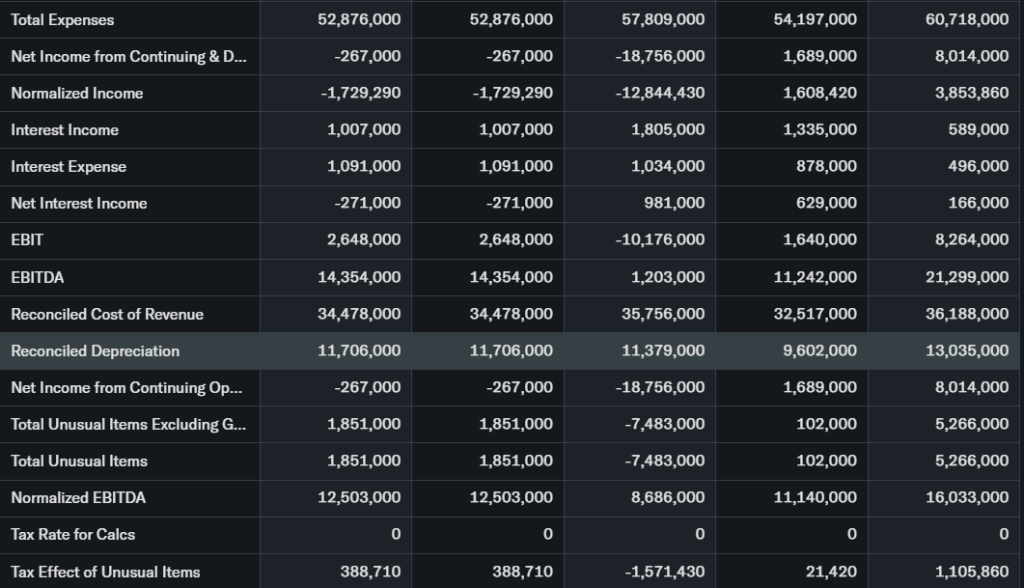The image size is (1024, 588).
Task: Click the Interest Income row label
Action: tap(64, 130)
